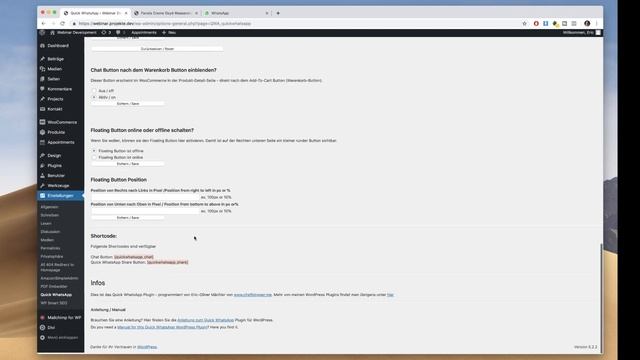
Task: Click the Design brush icon
Action: tap(42, 156)
